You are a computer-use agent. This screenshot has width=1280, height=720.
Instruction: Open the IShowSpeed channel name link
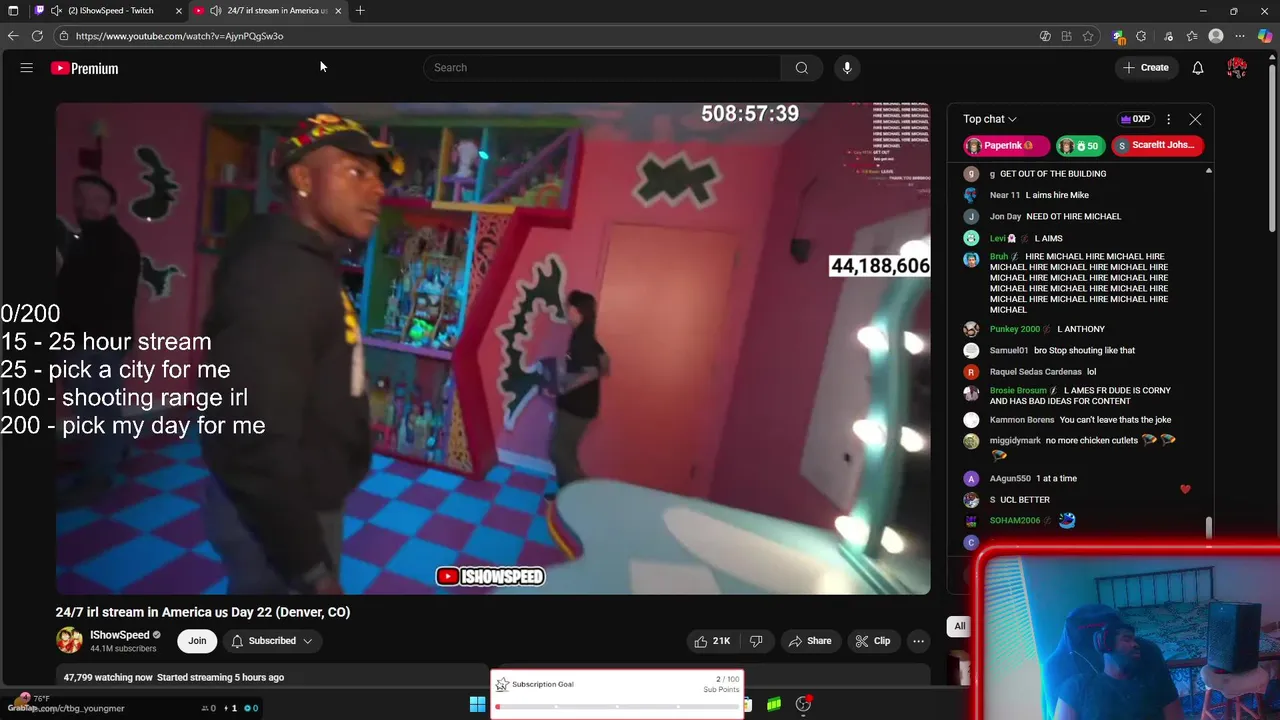click(x=119, y=635)
